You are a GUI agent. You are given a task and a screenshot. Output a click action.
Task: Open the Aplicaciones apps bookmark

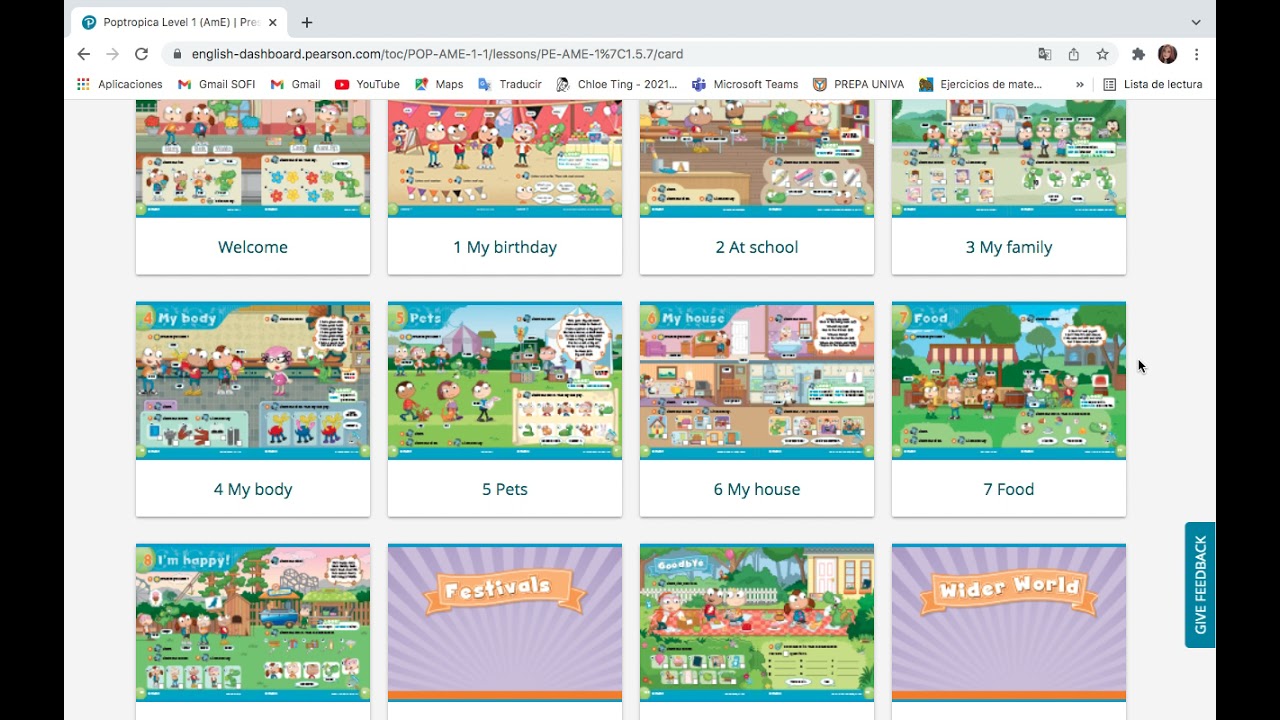120,84
